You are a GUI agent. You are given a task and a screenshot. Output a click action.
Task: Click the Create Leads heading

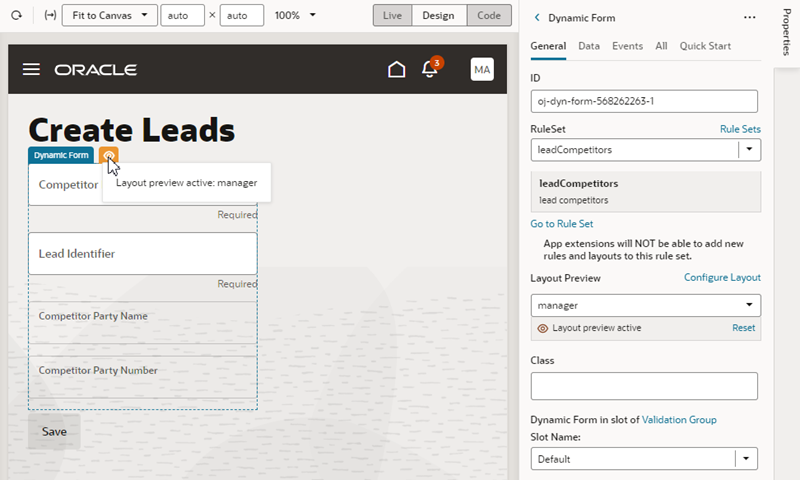click(x=132, y=130)
